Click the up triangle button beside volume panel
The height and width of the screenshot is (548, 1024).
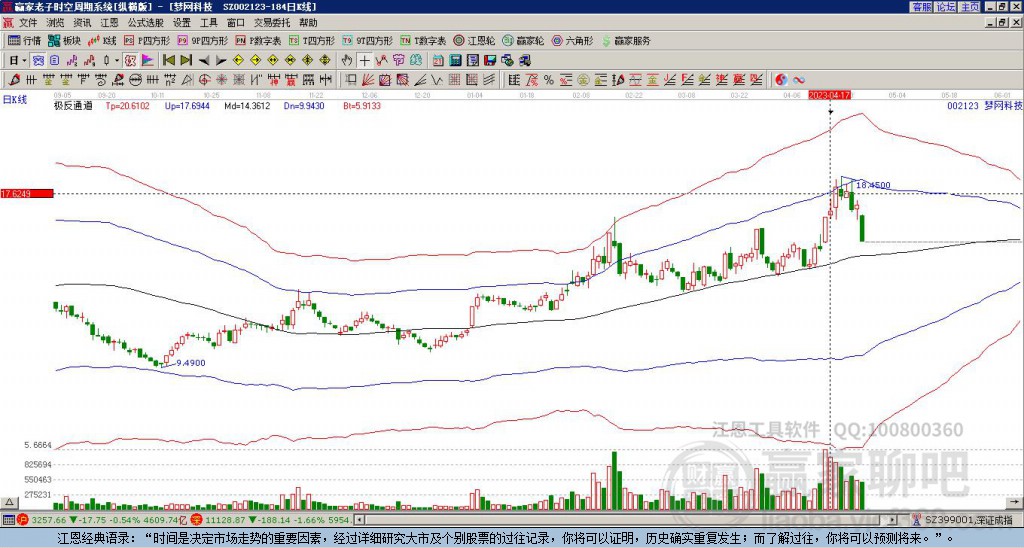pos(9,502)
